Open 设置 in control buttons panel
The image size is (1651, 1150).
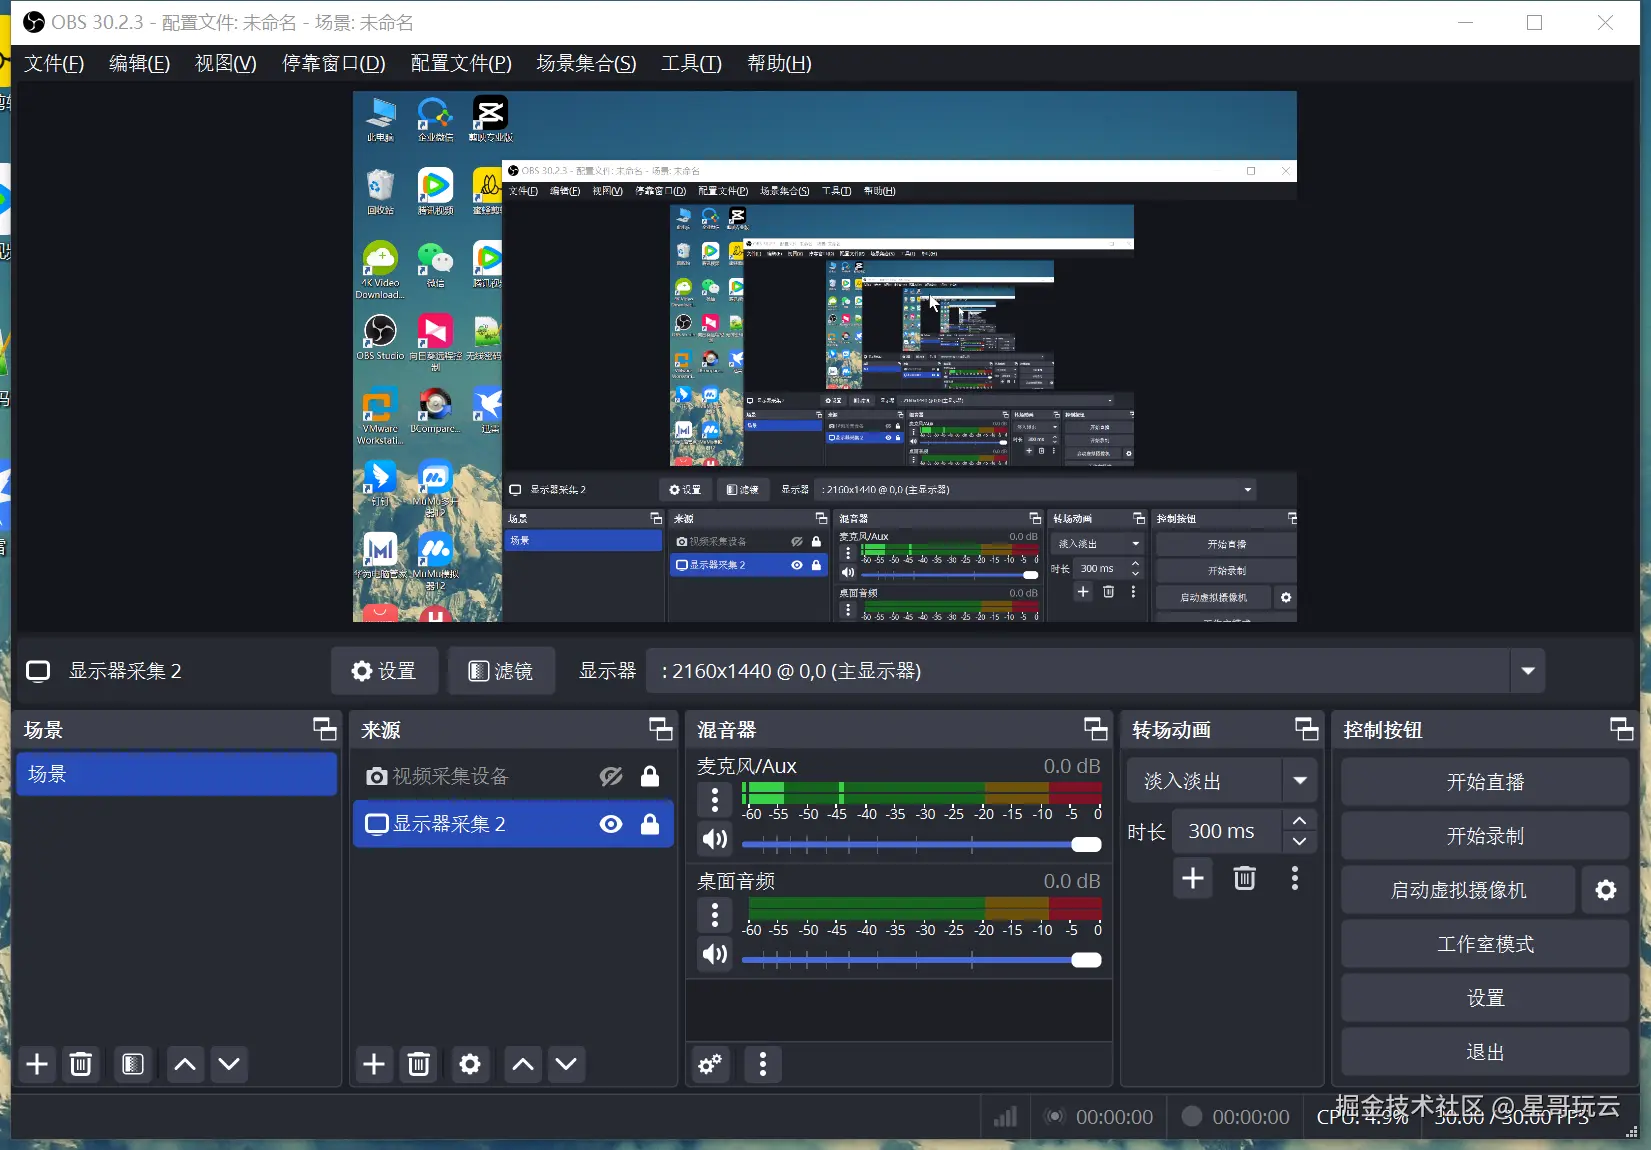point(1485,998)
